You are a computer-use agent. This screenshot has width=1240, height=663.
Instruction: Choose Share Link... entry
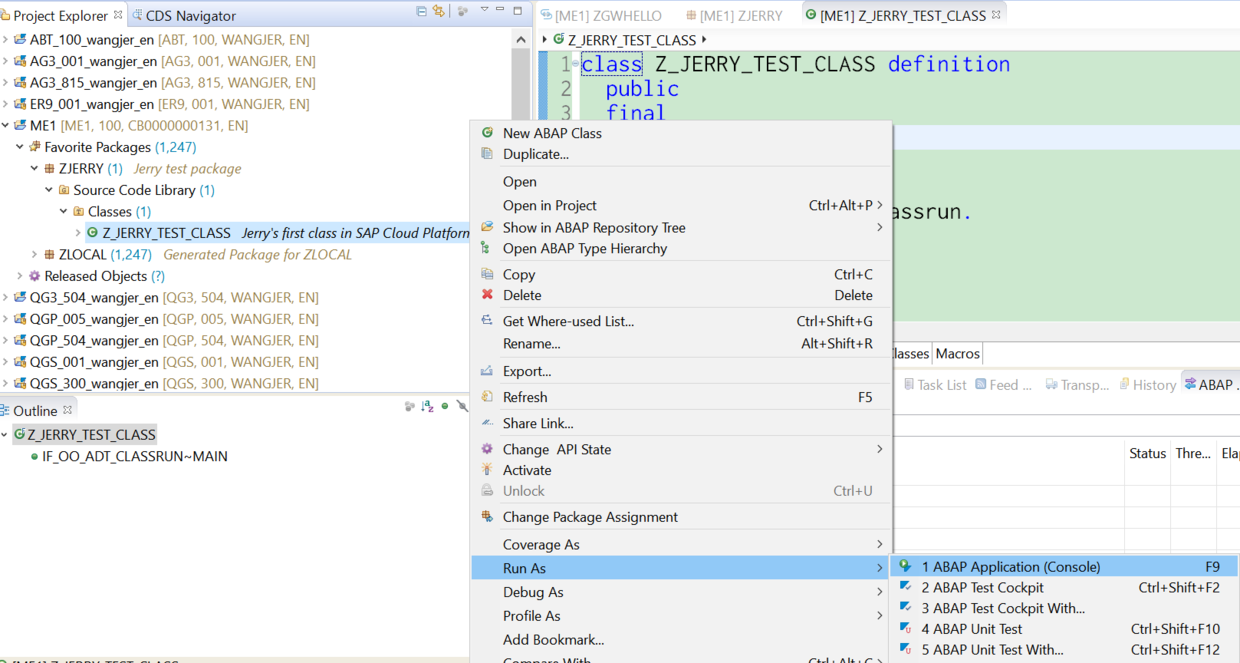[681, 423]
